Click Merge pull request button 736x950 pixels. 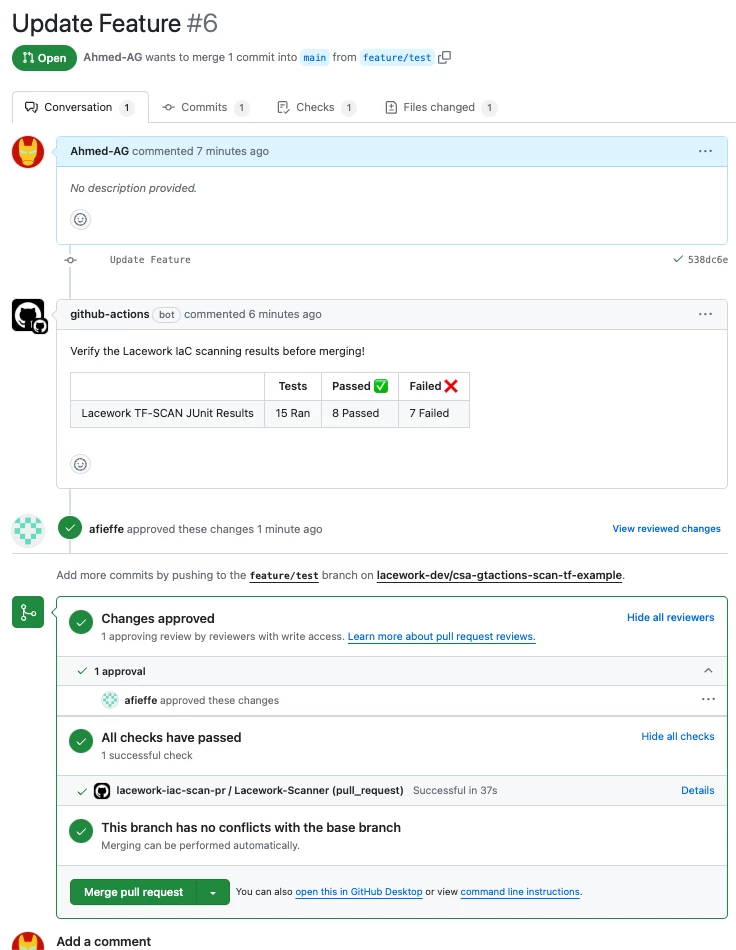click(133, 892)
